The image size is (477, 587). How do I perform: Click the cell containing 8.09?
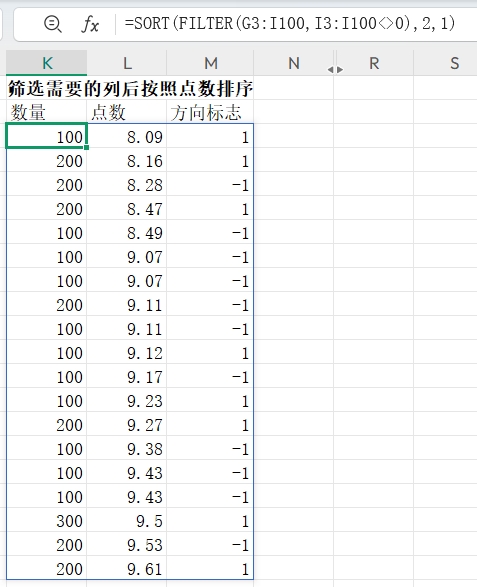click(x=127, y=137)
